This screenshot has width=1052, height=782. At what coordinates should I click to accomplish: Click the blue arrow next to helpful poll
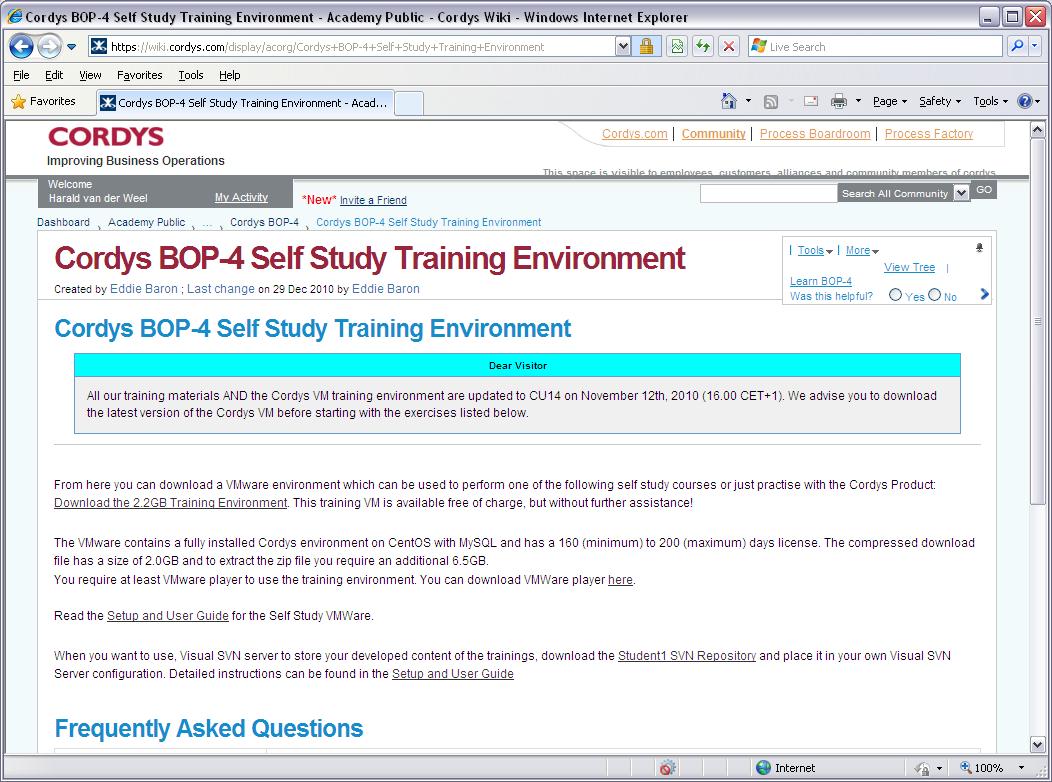tap(984, 294)
